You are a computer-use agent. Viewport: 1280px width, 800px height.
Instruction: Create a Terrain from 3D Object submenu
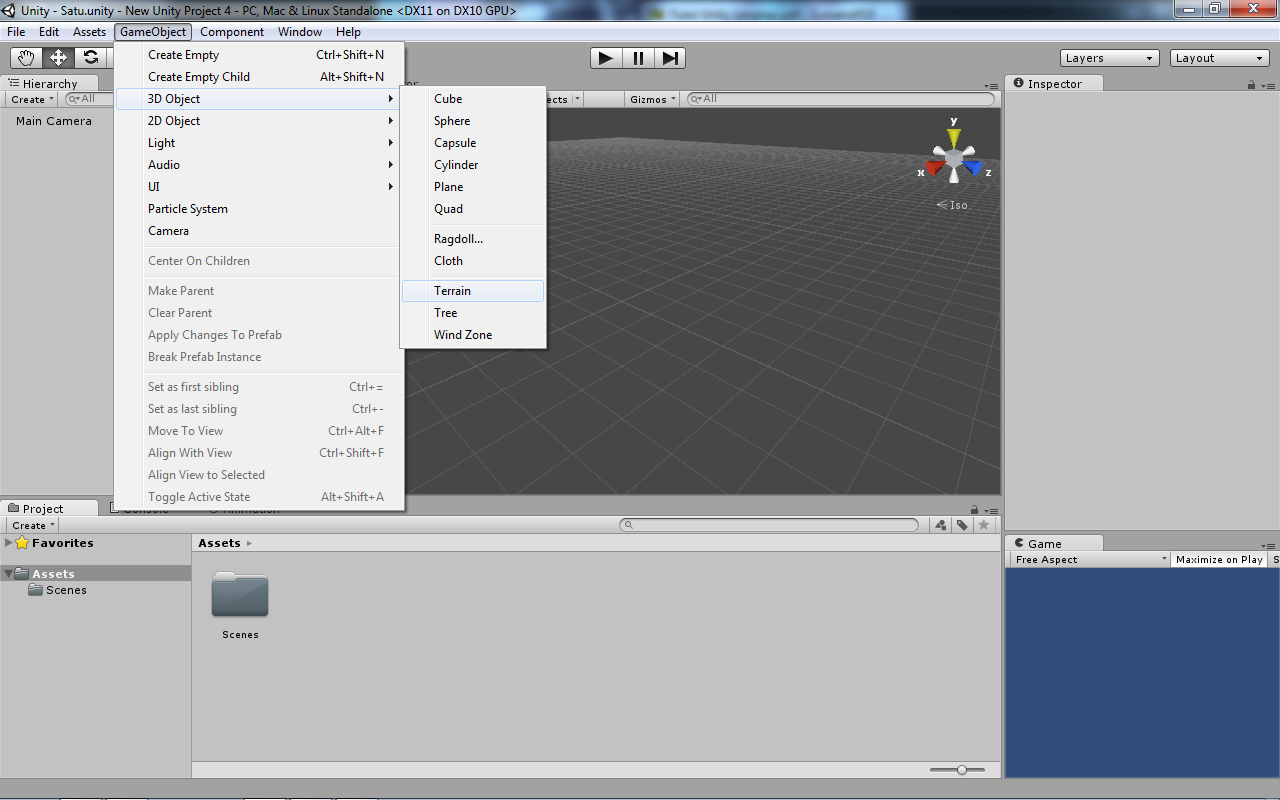(x=473, y=291)
